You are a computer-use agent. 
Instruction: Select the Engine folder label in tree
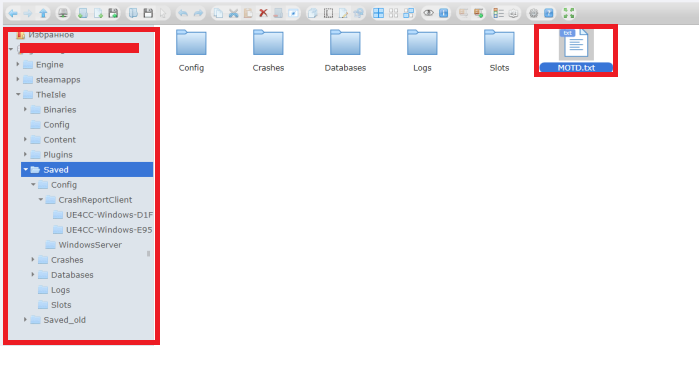point(50,65)
